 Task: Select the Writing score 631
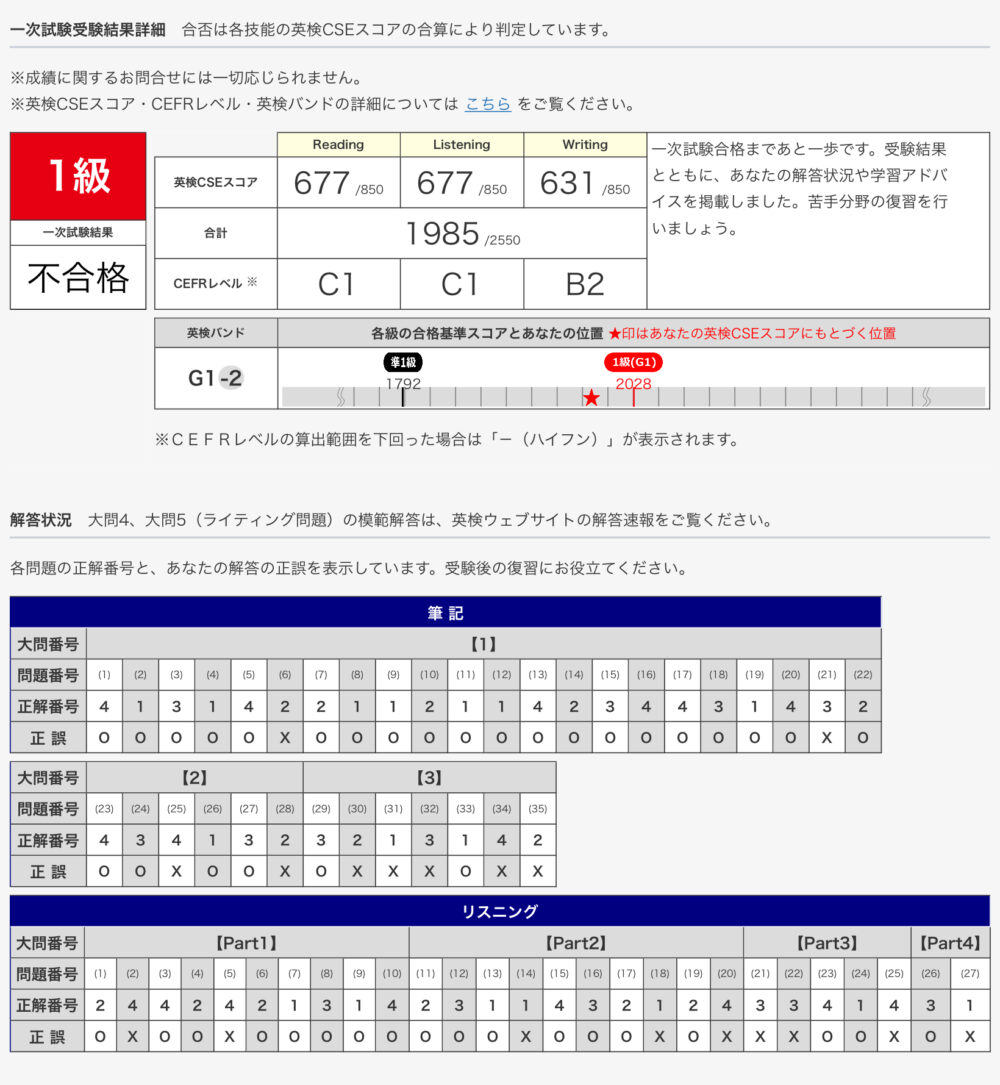[x=567, y=183]
